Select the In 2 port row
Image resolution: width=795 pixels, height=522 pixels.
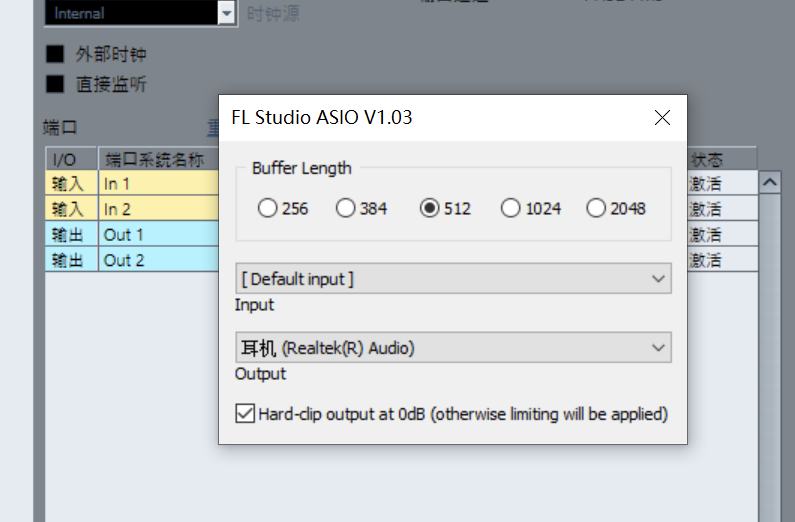point(150,209)
